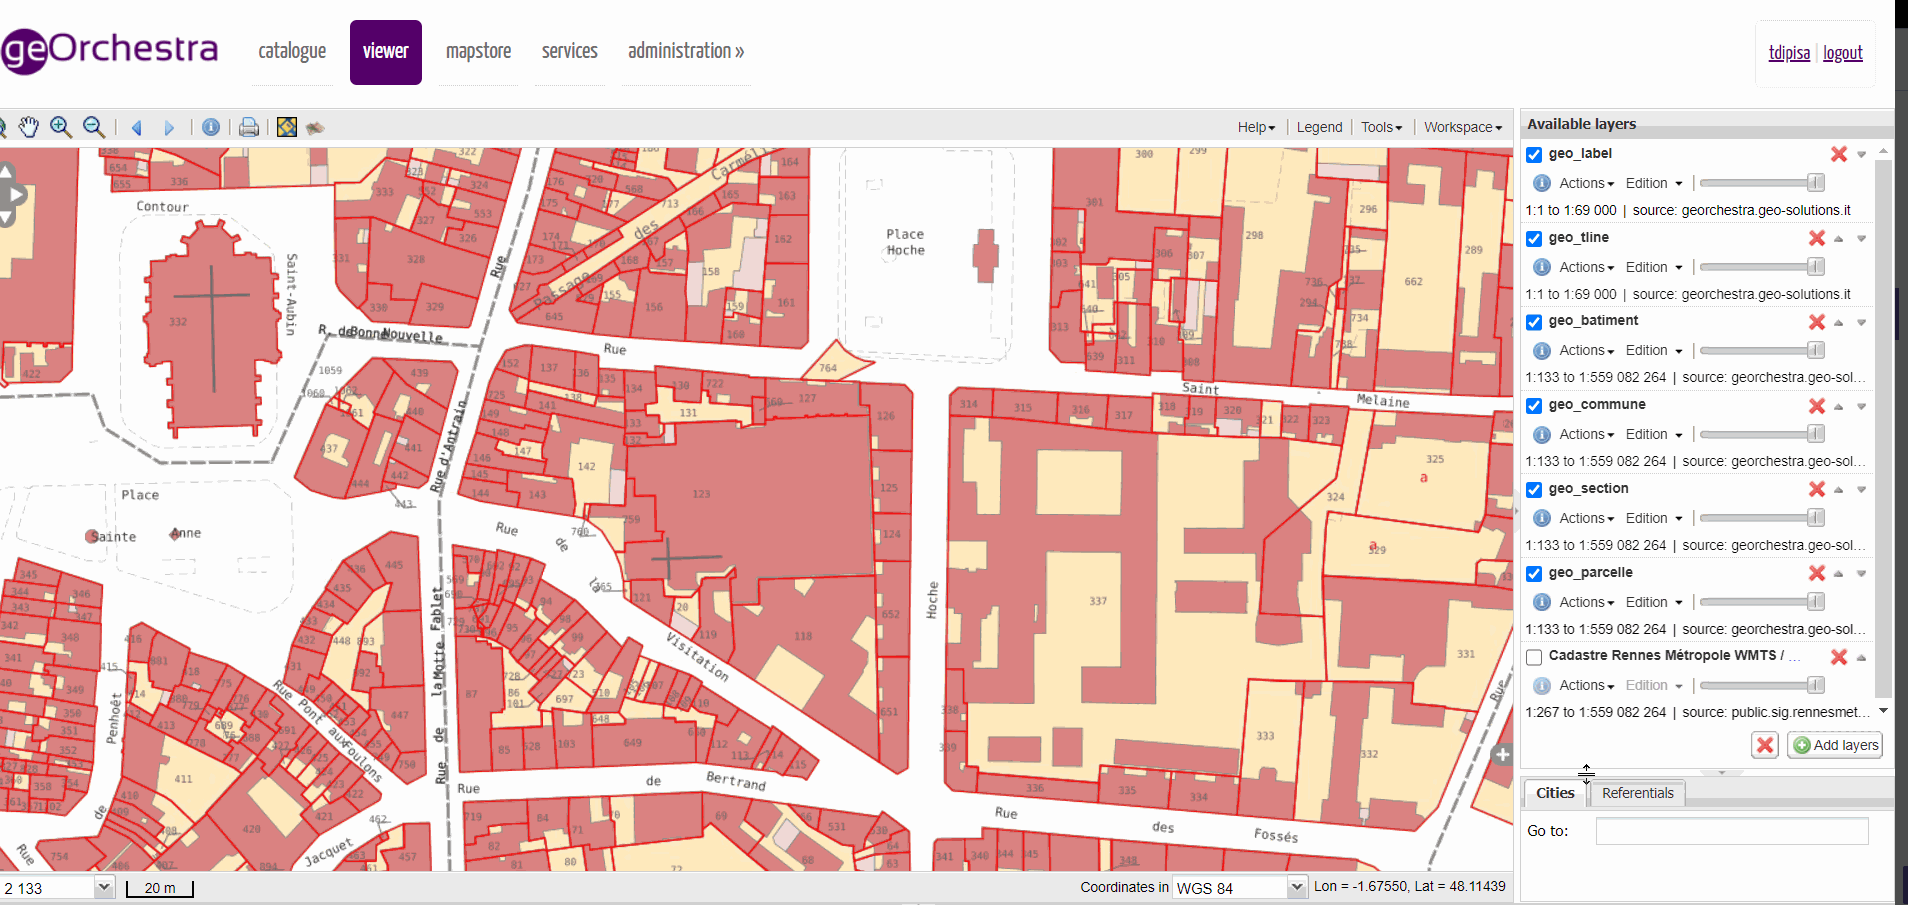
Task: Remove the geo_label layer
Action: (1839, 154)
